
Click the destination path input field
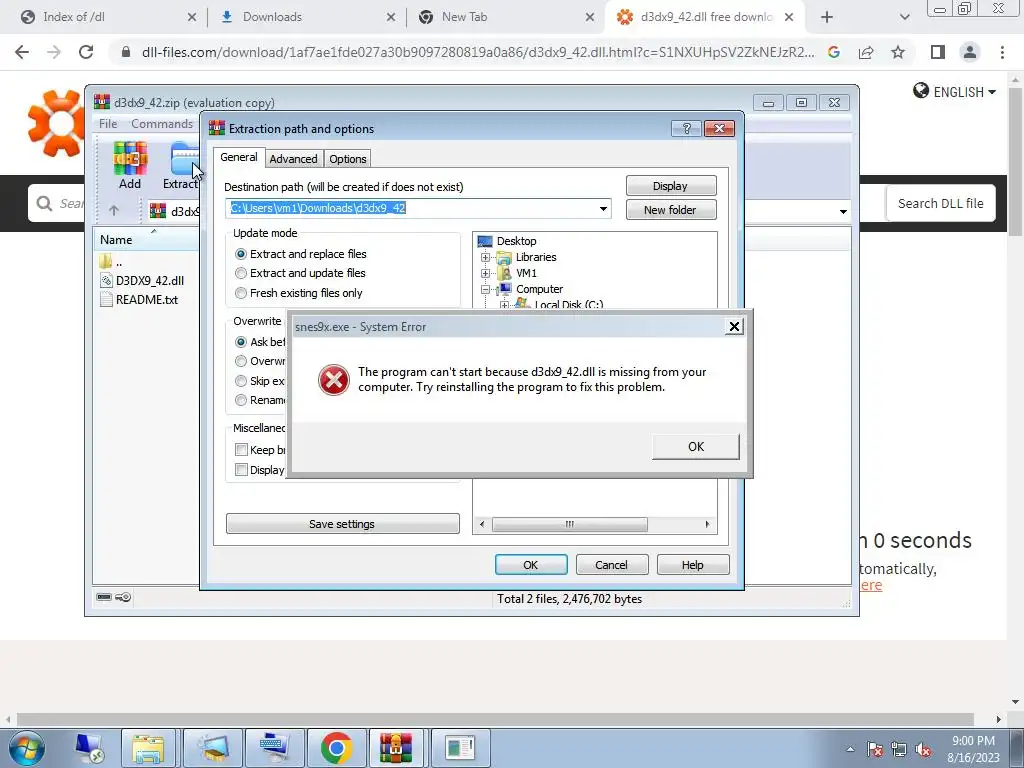pos(418,209)
